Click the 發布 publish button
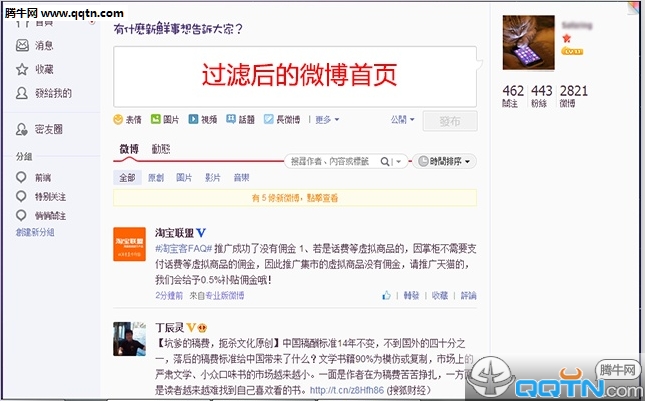Viewport: 645px width, 401px height. coord(450,121)
